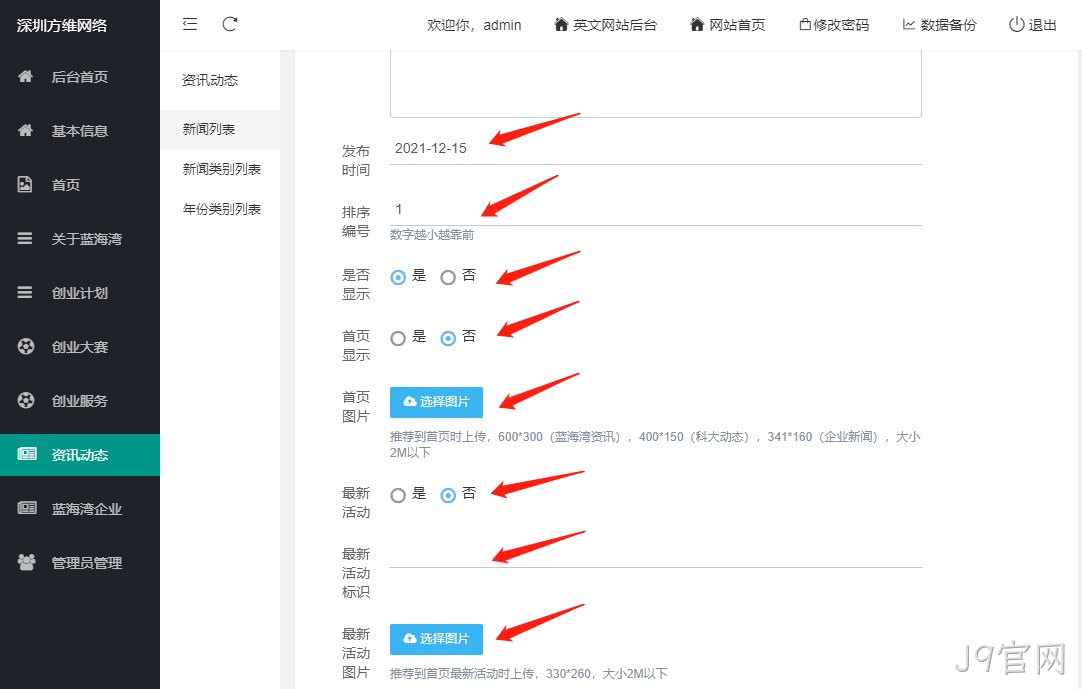The height and width of the screenshot is (689, 1082).
Task: Click the large text area at top
Action: (x=656, y=84)
